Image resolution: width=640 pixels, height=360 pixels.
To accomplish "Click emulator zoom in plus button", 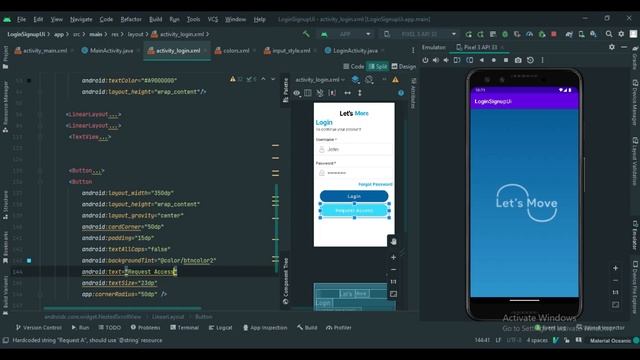I will tap(616, 268).
